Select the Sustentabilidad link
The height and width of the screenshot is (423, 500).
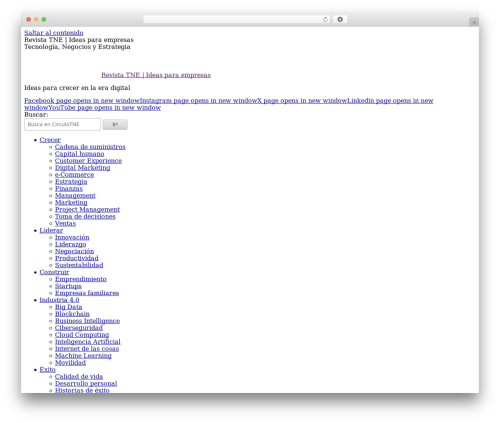click(79, 265)
